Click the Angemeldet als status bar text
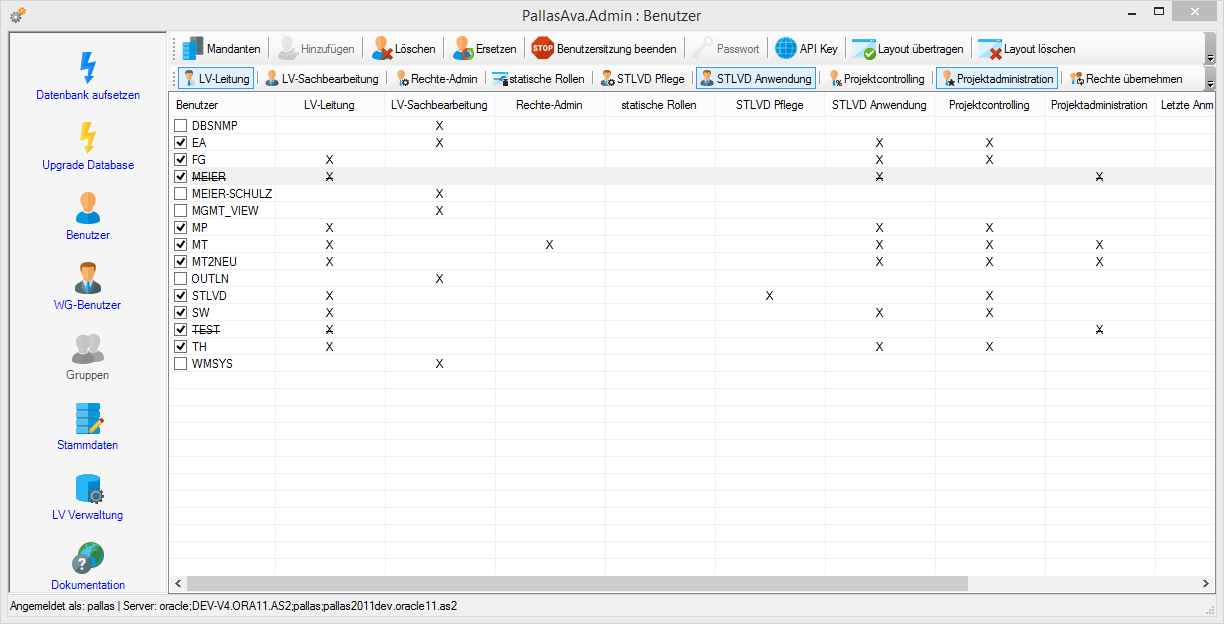The height and width of the screenshot is (624, 1224). click(x=62, y=607)
